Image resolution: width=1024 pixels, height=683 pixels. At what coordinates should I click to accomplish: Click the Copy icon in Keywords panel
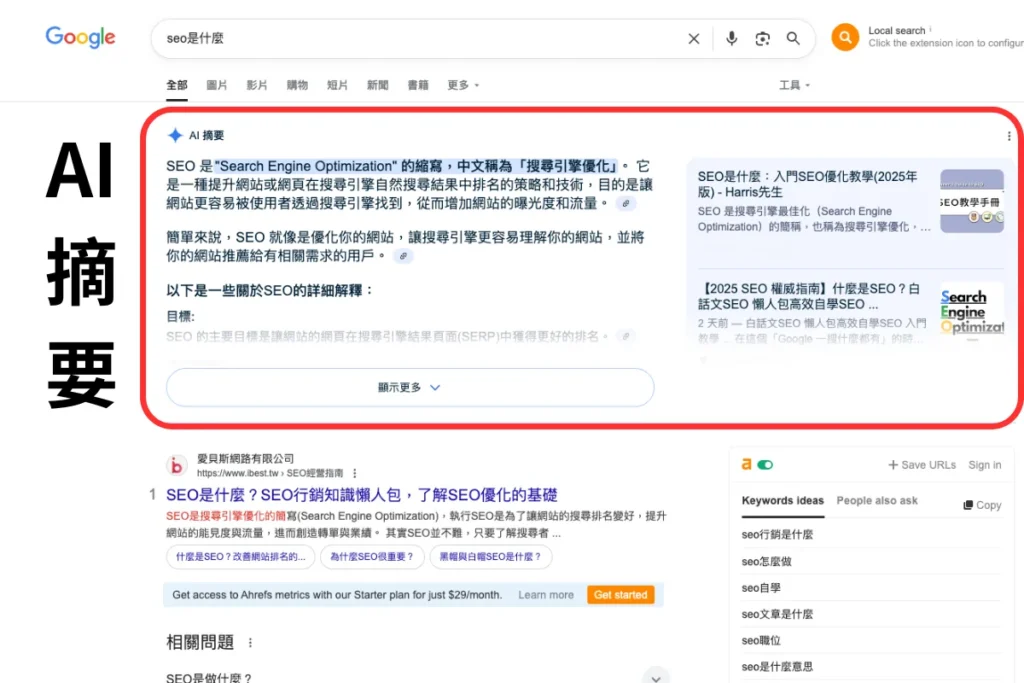click(968, 505)
